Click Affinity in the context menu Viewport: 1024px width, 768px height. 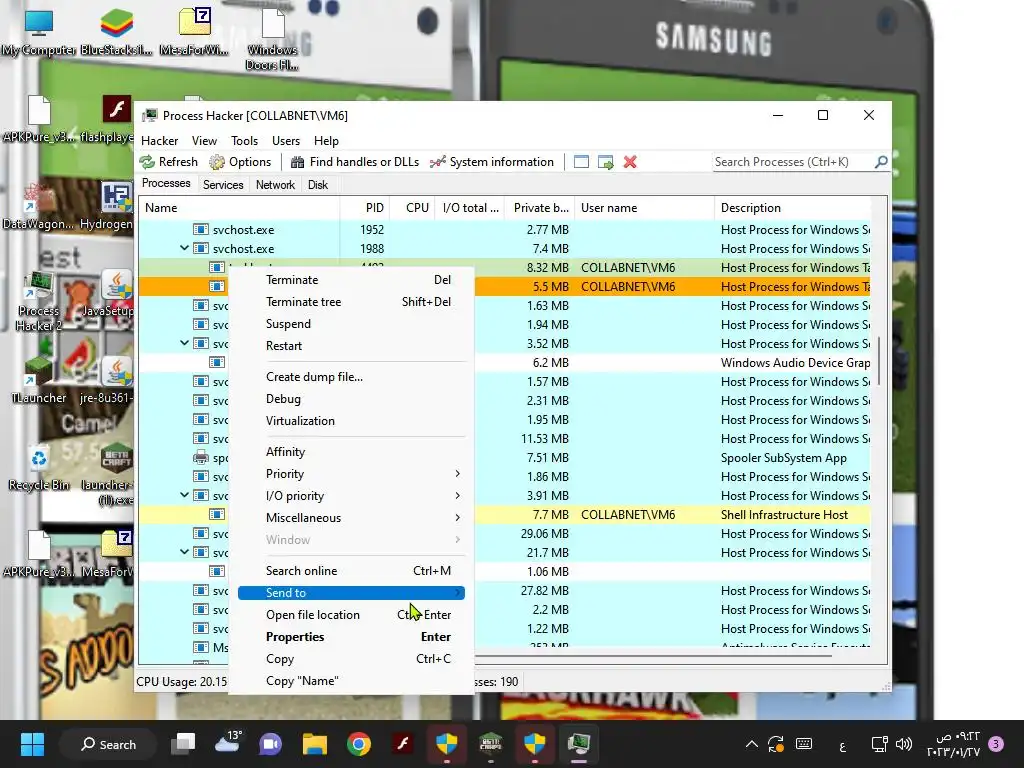352,452
